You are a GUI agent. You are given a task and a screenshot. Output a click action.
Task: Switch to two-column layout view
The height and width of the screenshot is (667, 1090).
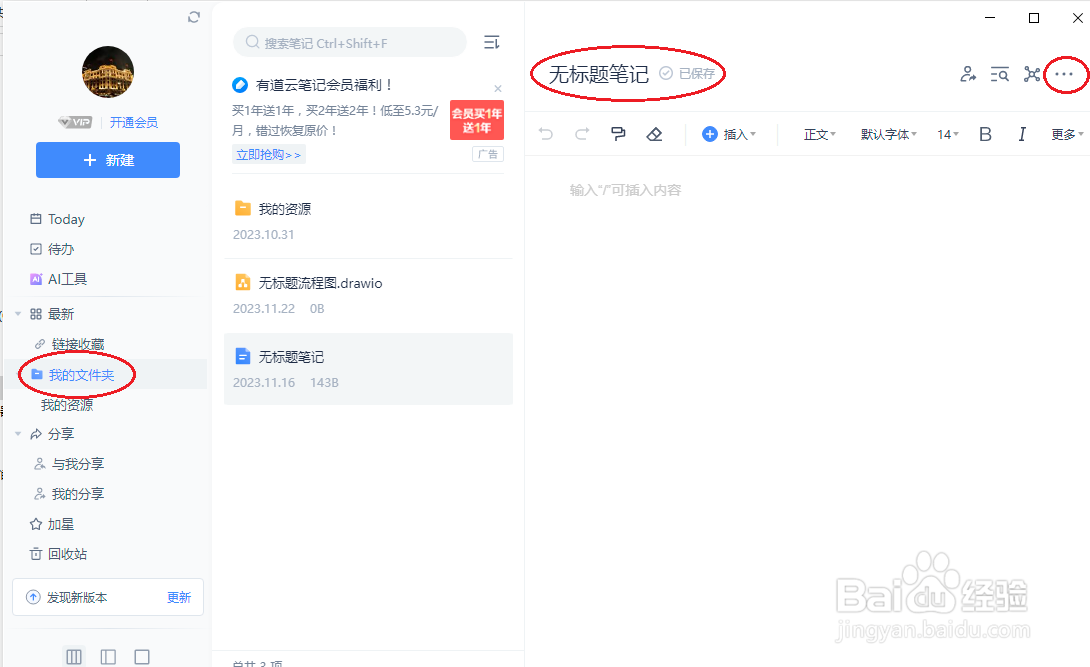[108, 657]
